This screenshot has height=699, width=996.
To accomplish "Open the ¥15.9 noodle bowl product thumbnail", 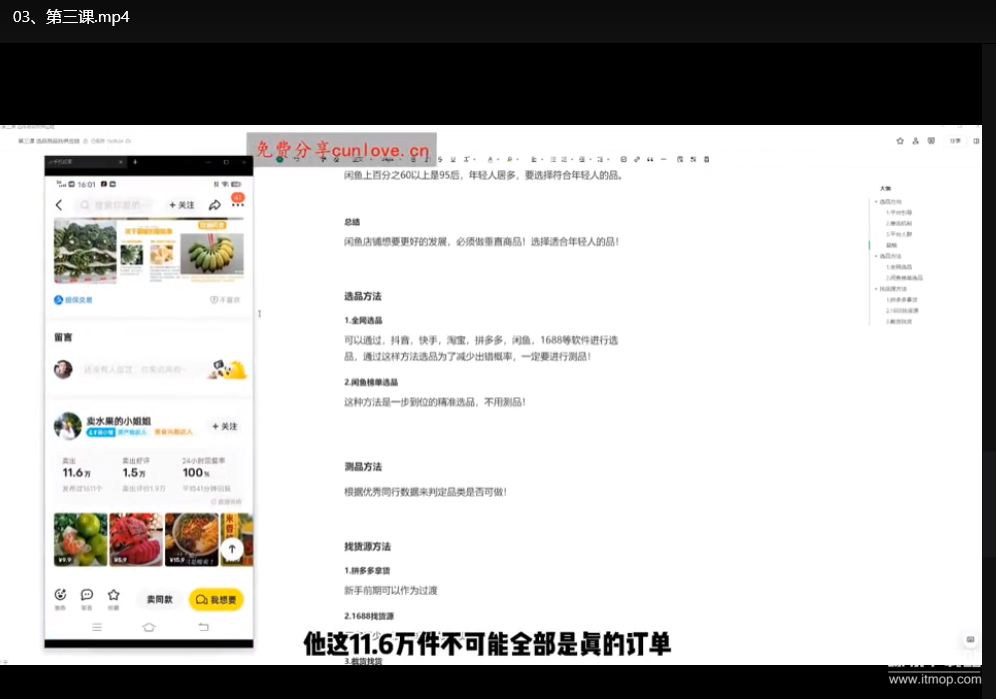I will click(191, 540).
